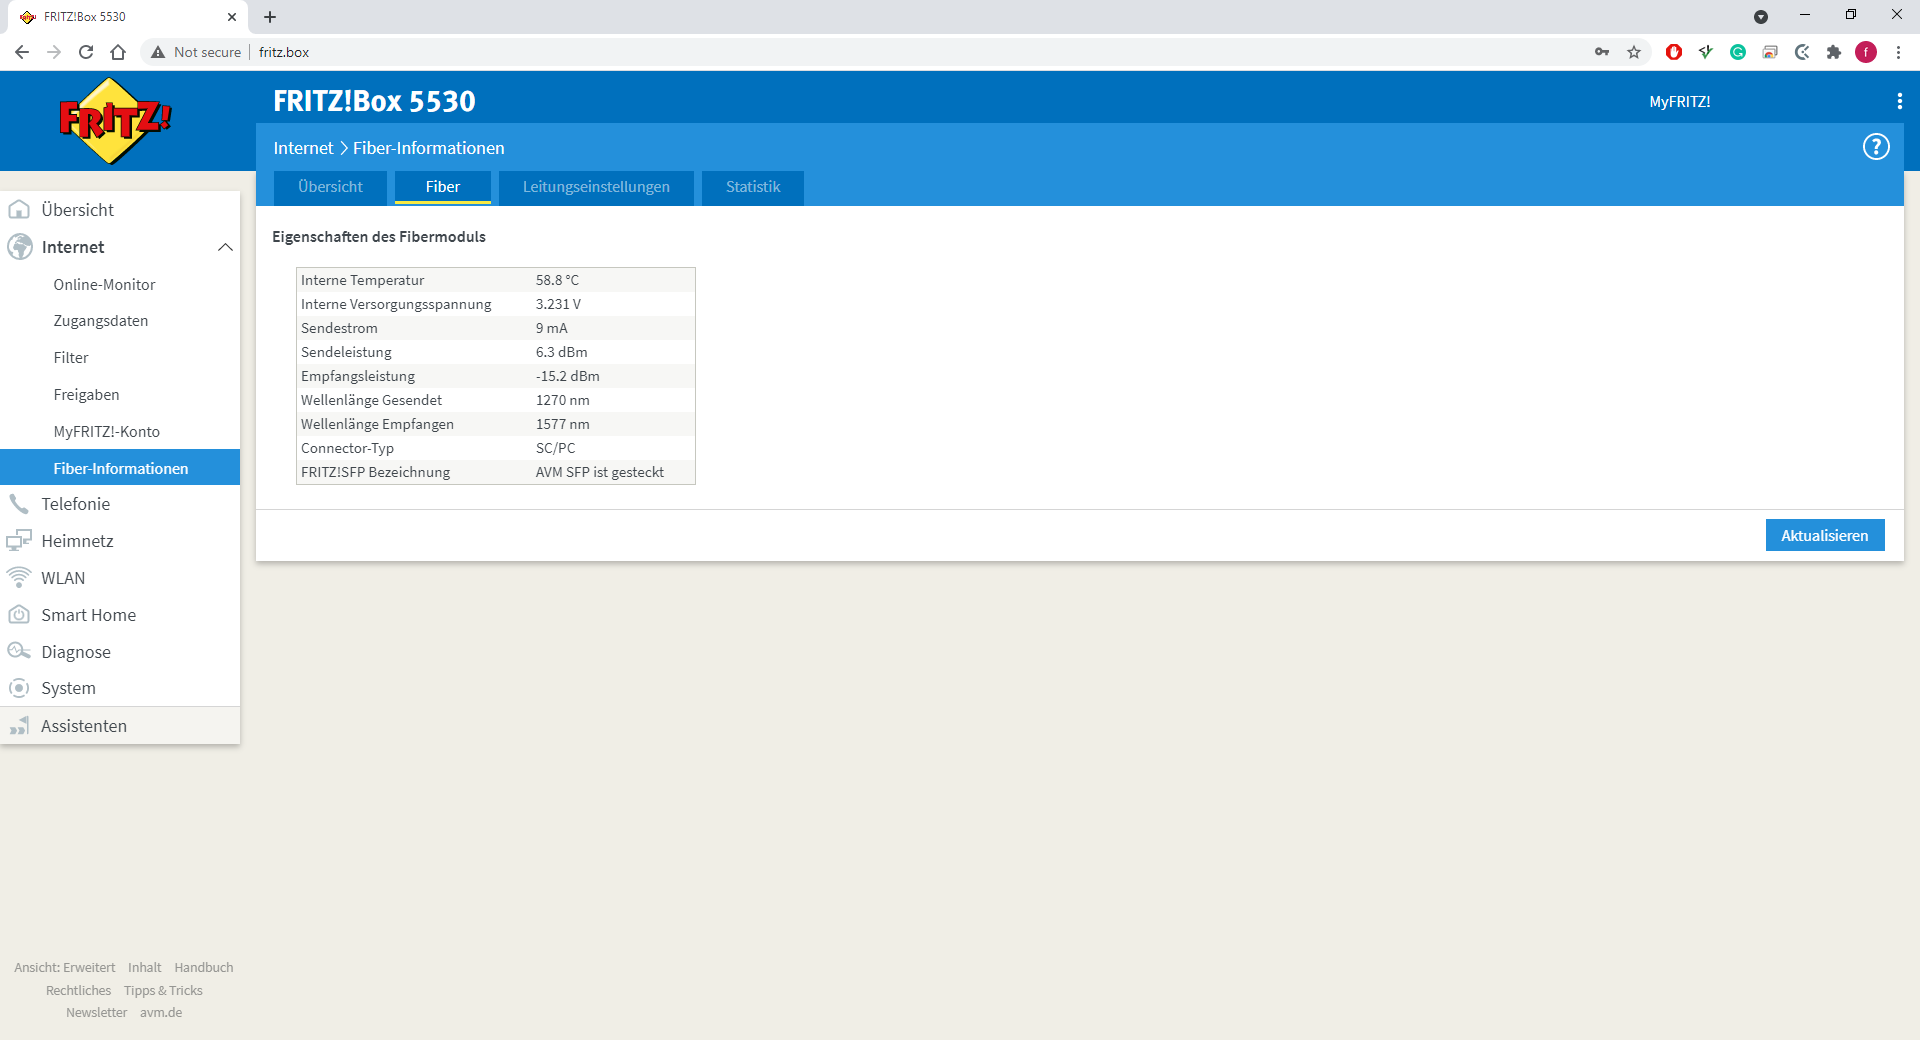
Task: Open the Tipps & Tricks footer link
Action: [x=163, y=990]
